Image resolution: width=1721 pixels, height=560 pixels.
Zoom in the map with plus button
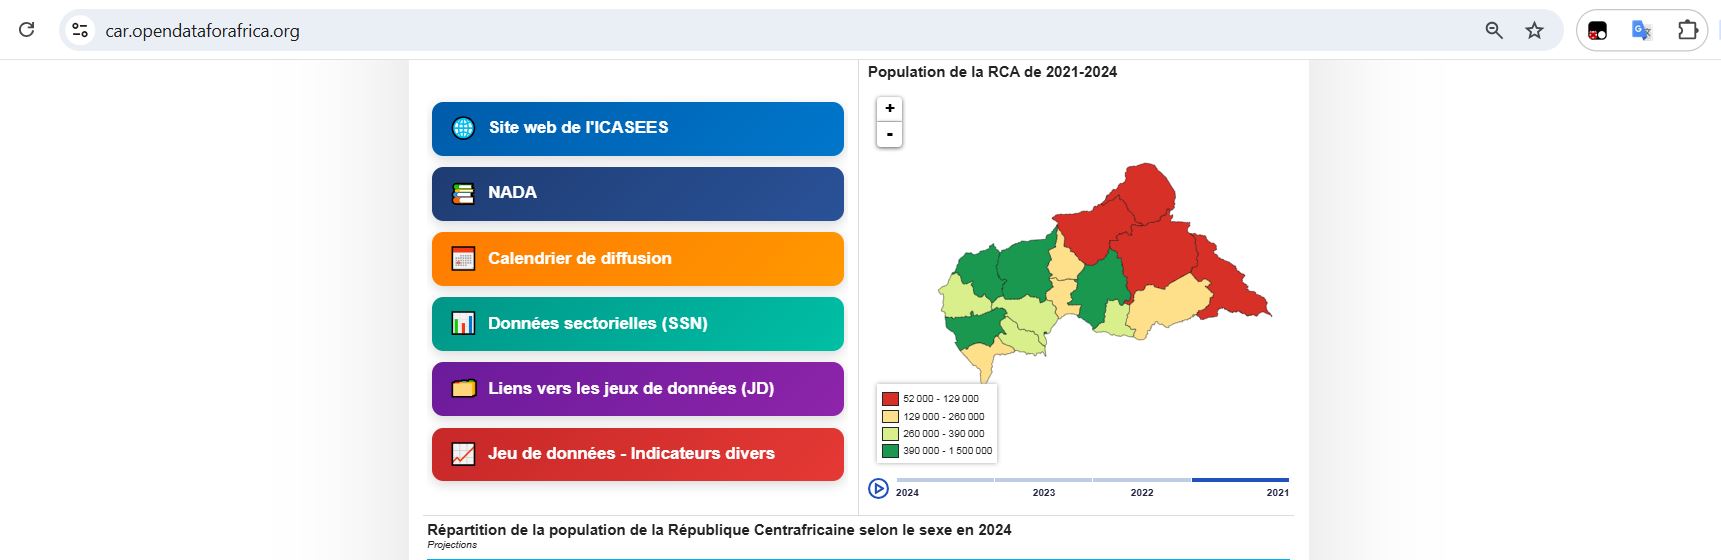[x=889, y=108]
